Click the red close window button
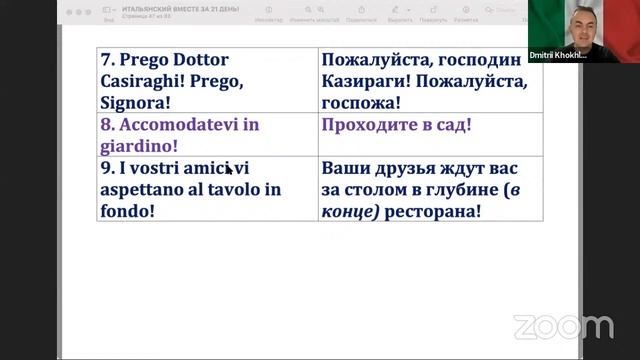 tap(69, 12)
